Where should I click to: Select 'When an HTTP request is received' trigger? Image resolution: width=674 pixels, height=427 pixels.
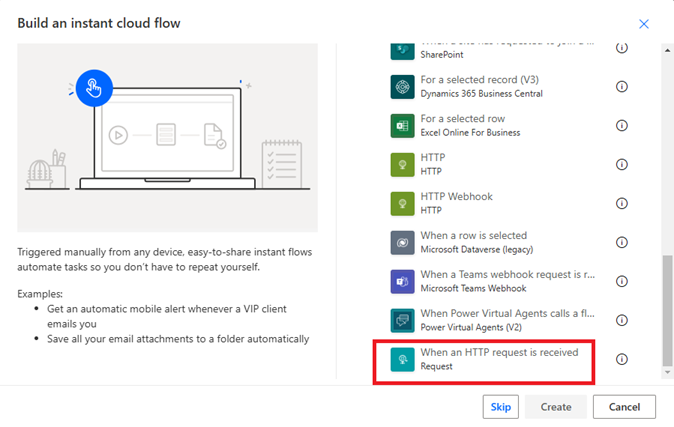499,353
